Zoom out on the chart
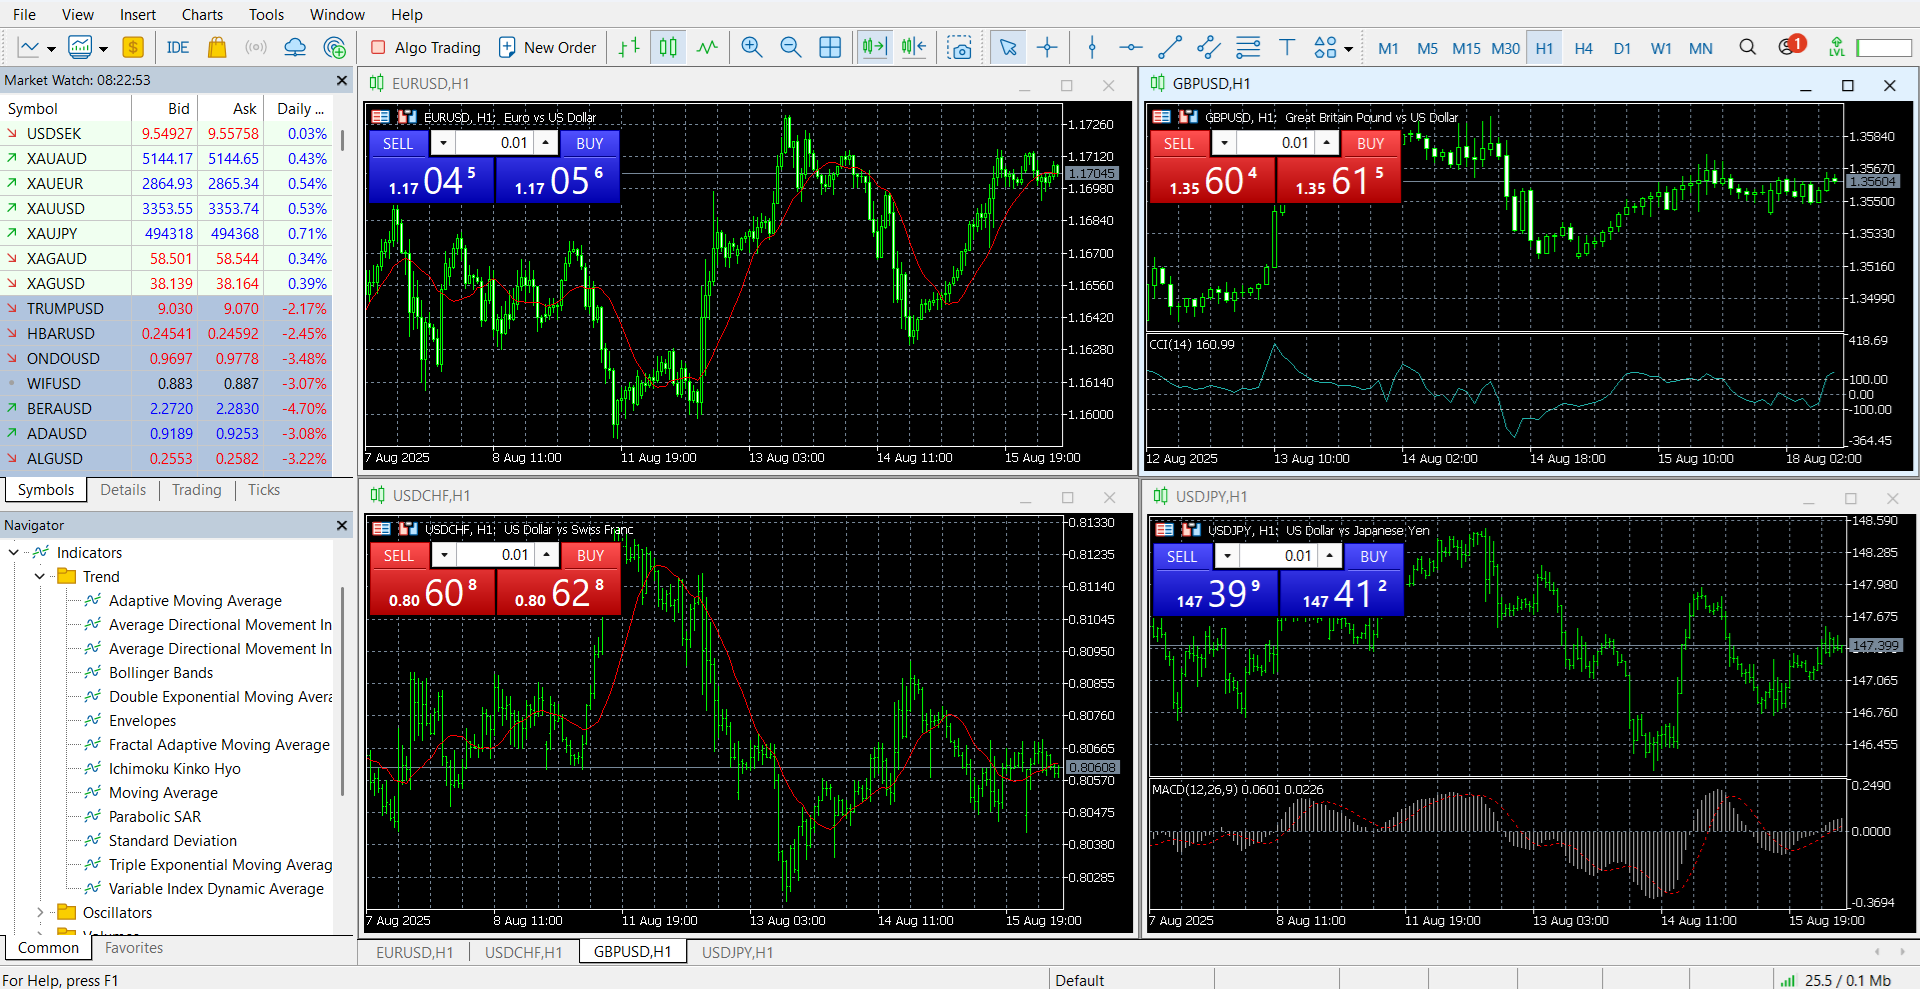1920x989 pixels. [x=791, y=47]
